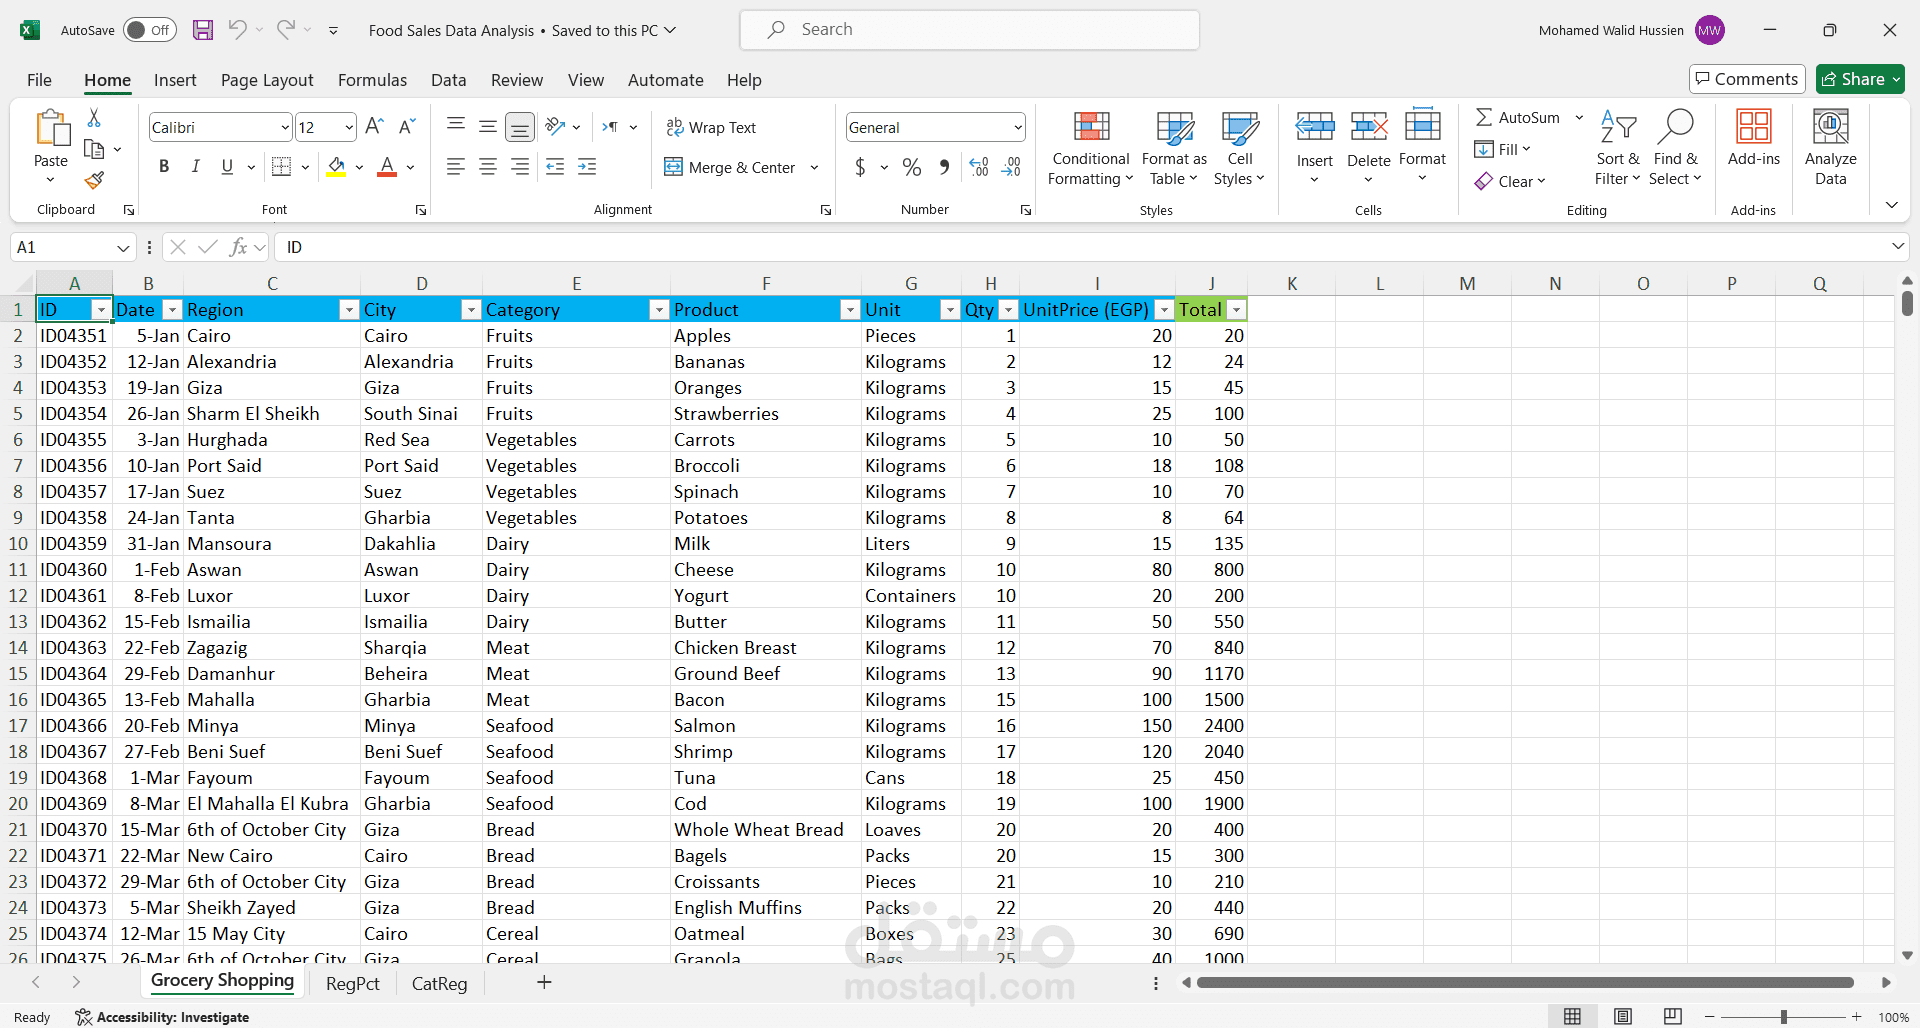Open Conditional Formatting
The height and width of the screenshot is (1028, 1920).
[x=1091, y=148]
